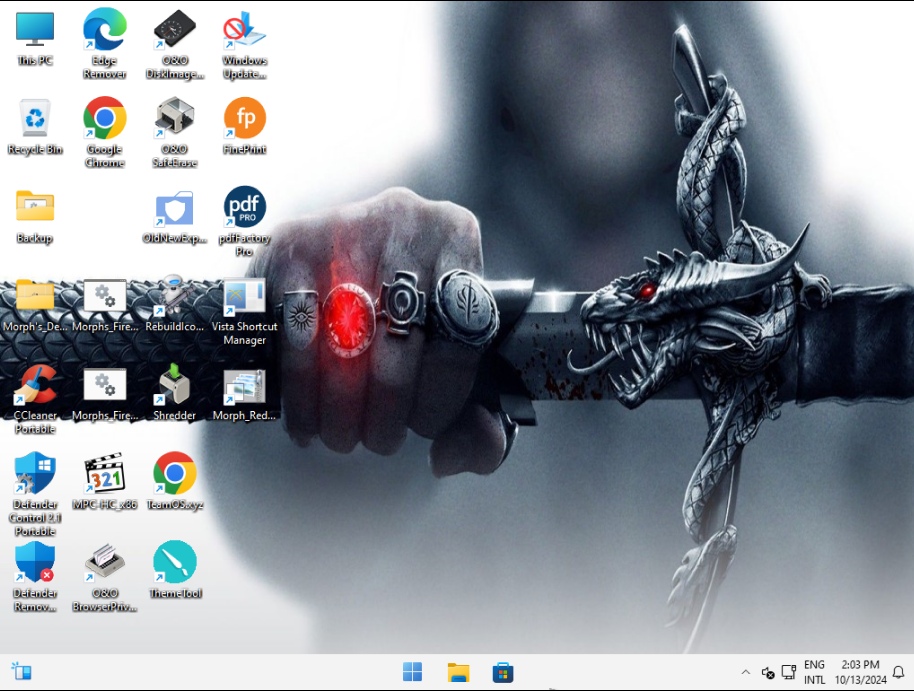914x691 pixels.
Task: Select Google Chrome desktop shortcut
Action: (x=105, y=133)
